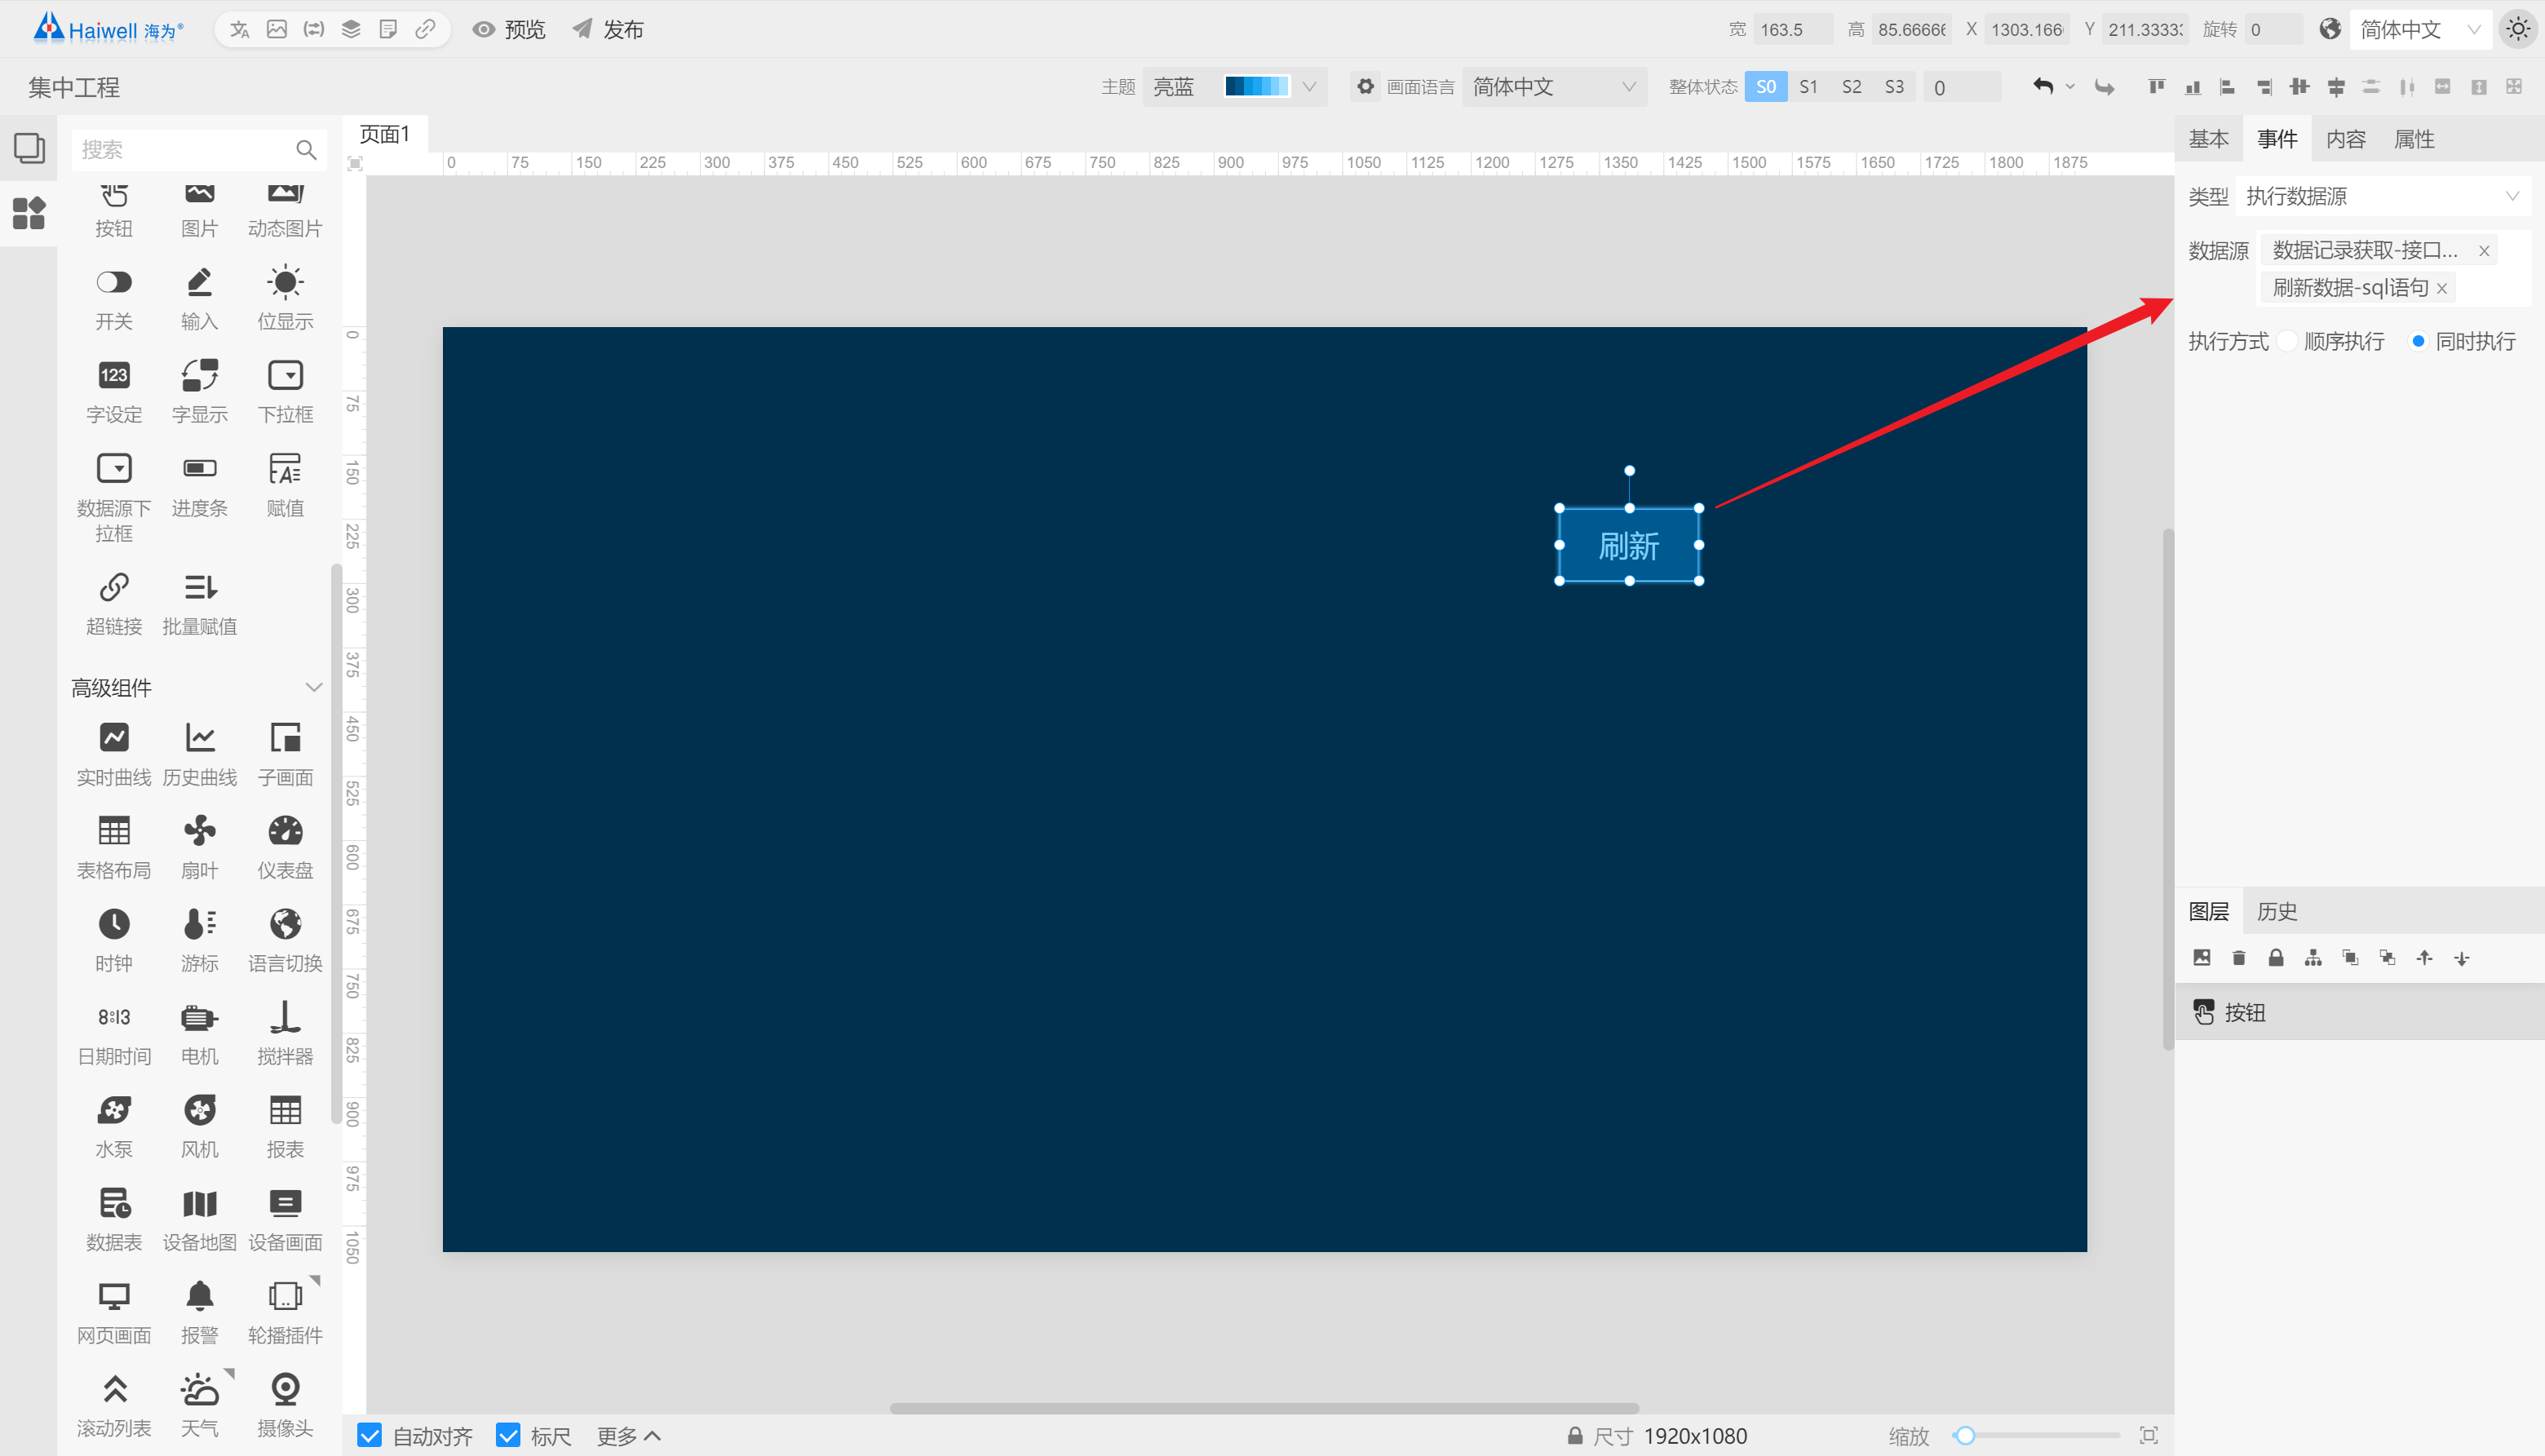Switch to the 基本 tab
This screenshot has height=1456, width=2545.
tap(2208, 139)
